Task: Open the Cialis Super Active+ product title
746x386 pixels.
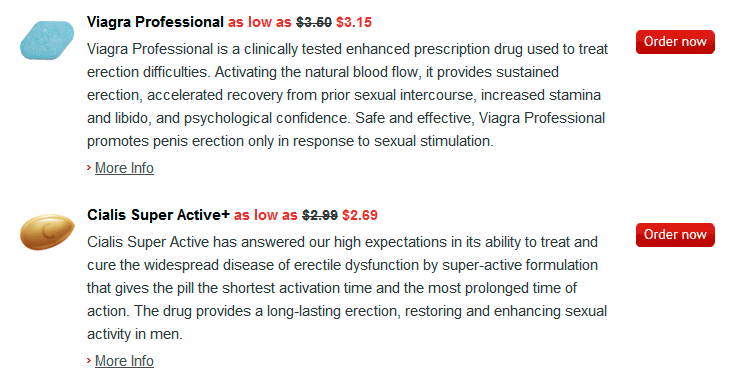Action: 158,215
